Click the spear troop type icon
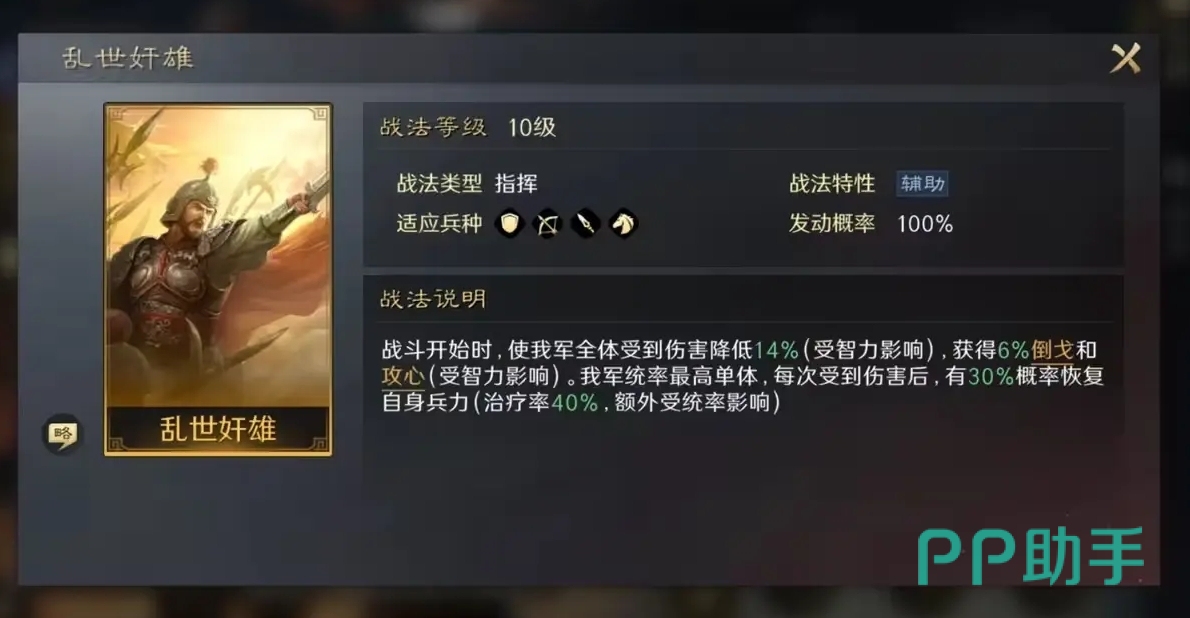Viewport: 1190px width, 618px height. 585,224
